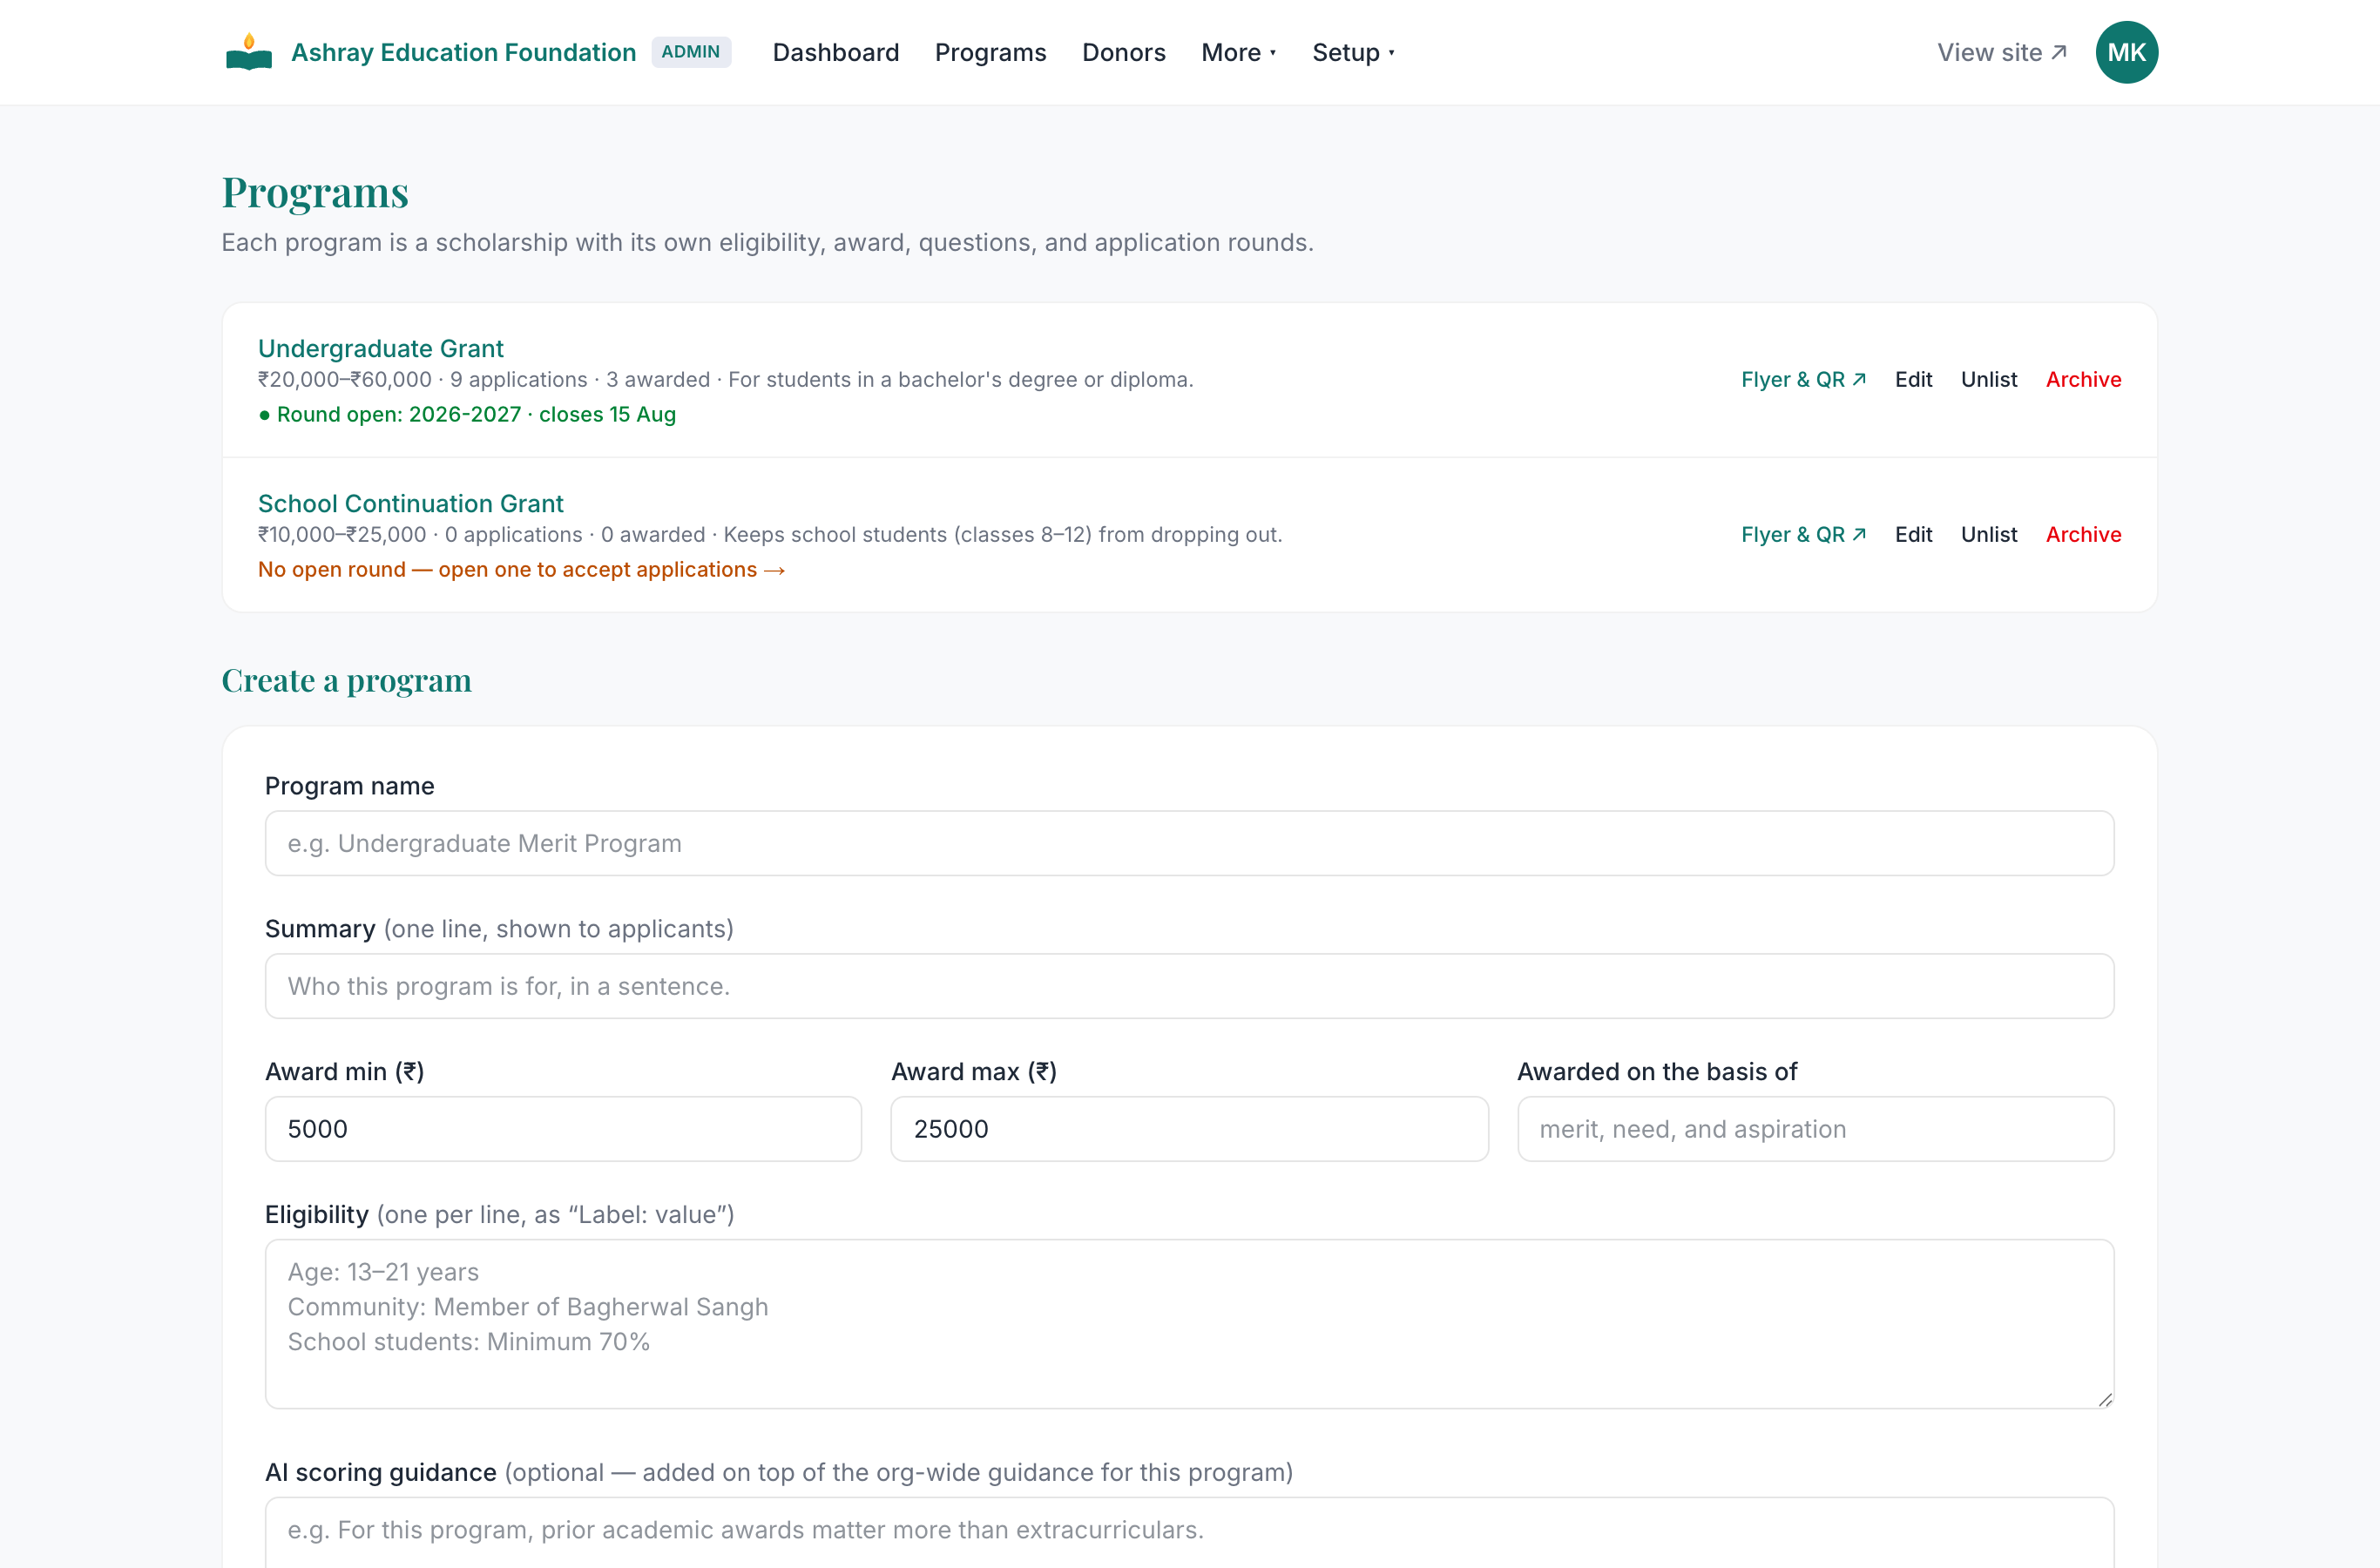Viewport: 2380px width, 1568px height.
Task: Open the 2026-2027 open round status line
Action: point(467,414)
